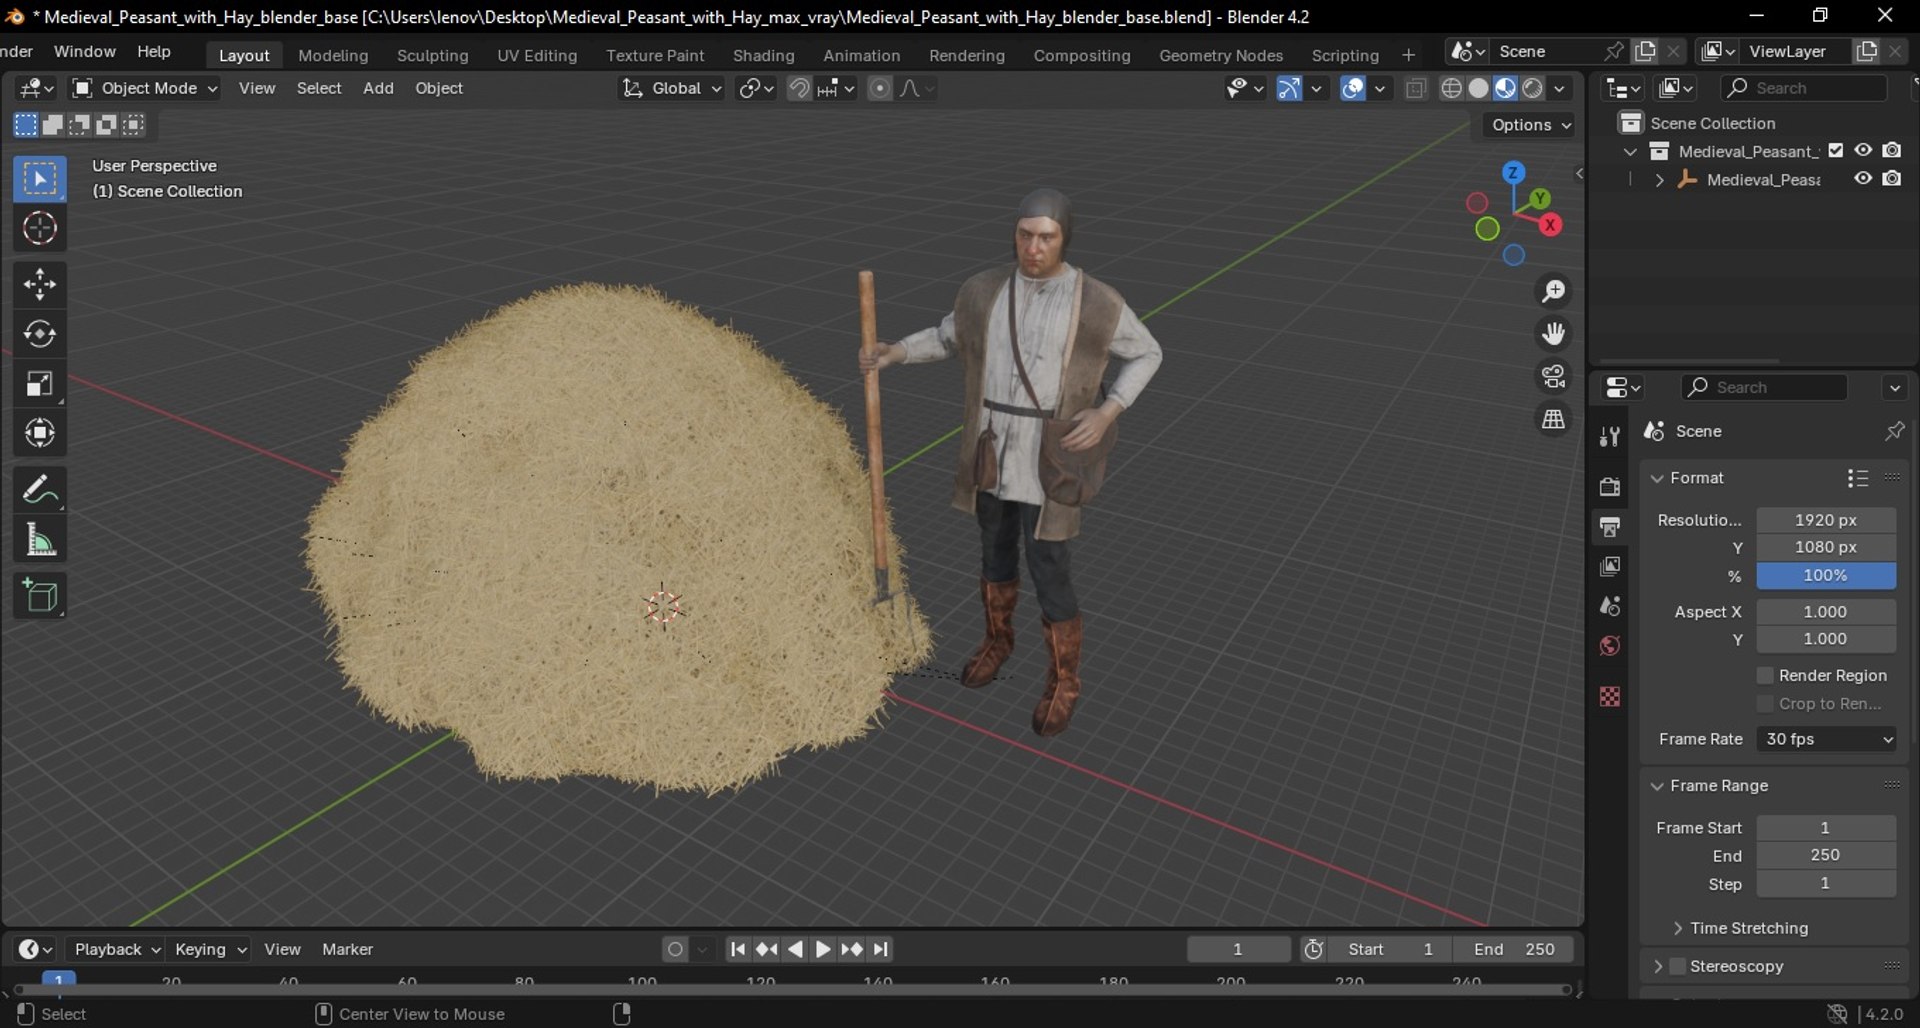The image size is (1920, 1028).
Task: Open the Frame Rate 30 fps dropdown
Action: coord(1827,739)
